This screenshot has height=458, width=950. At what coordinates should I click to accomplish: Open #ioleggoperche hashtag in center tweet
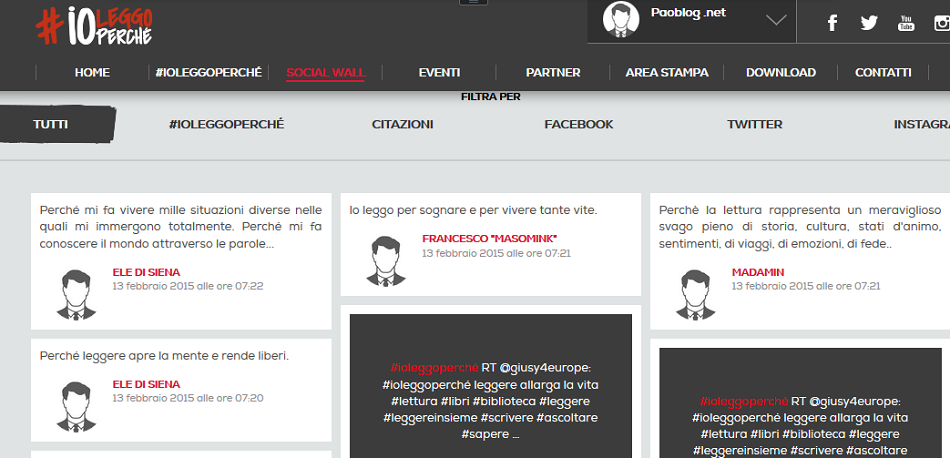point(434,368)
